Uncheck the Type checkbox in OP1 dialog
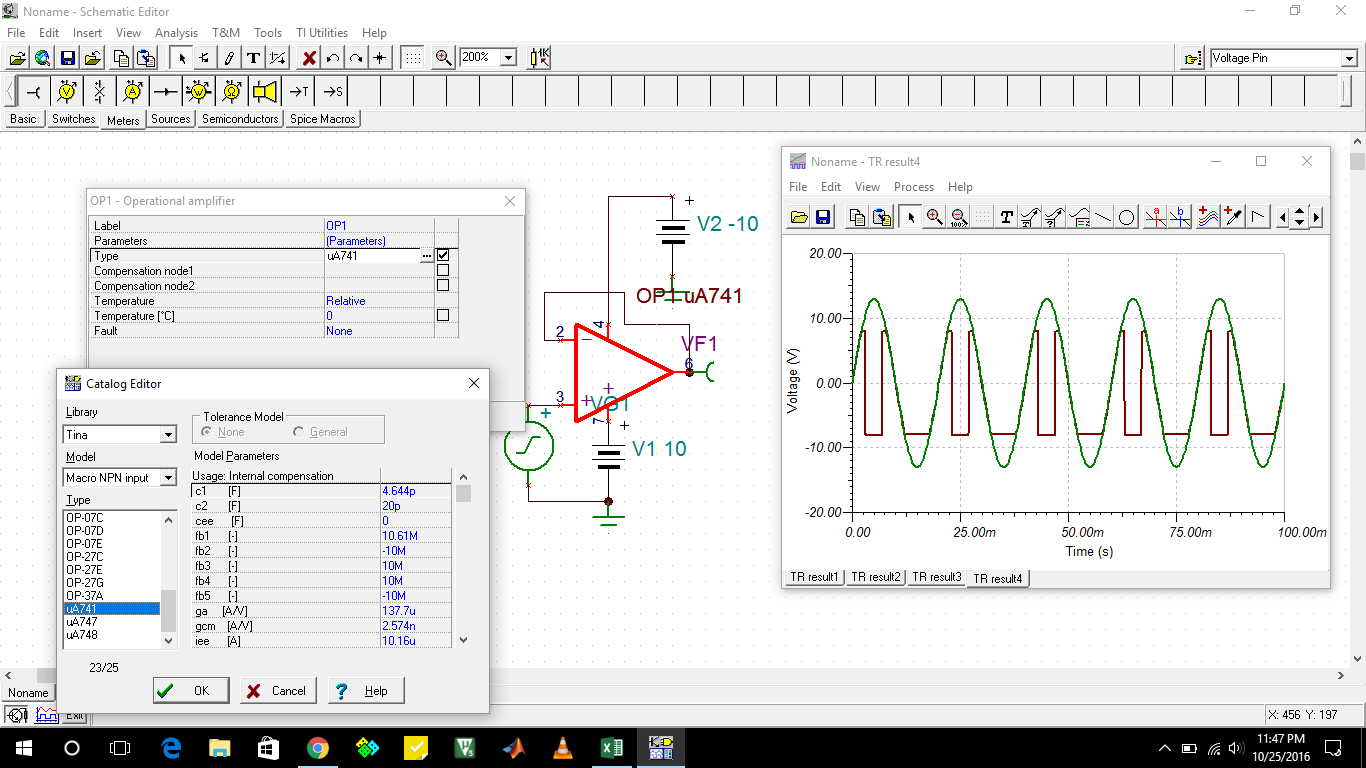 pos(443,255)
